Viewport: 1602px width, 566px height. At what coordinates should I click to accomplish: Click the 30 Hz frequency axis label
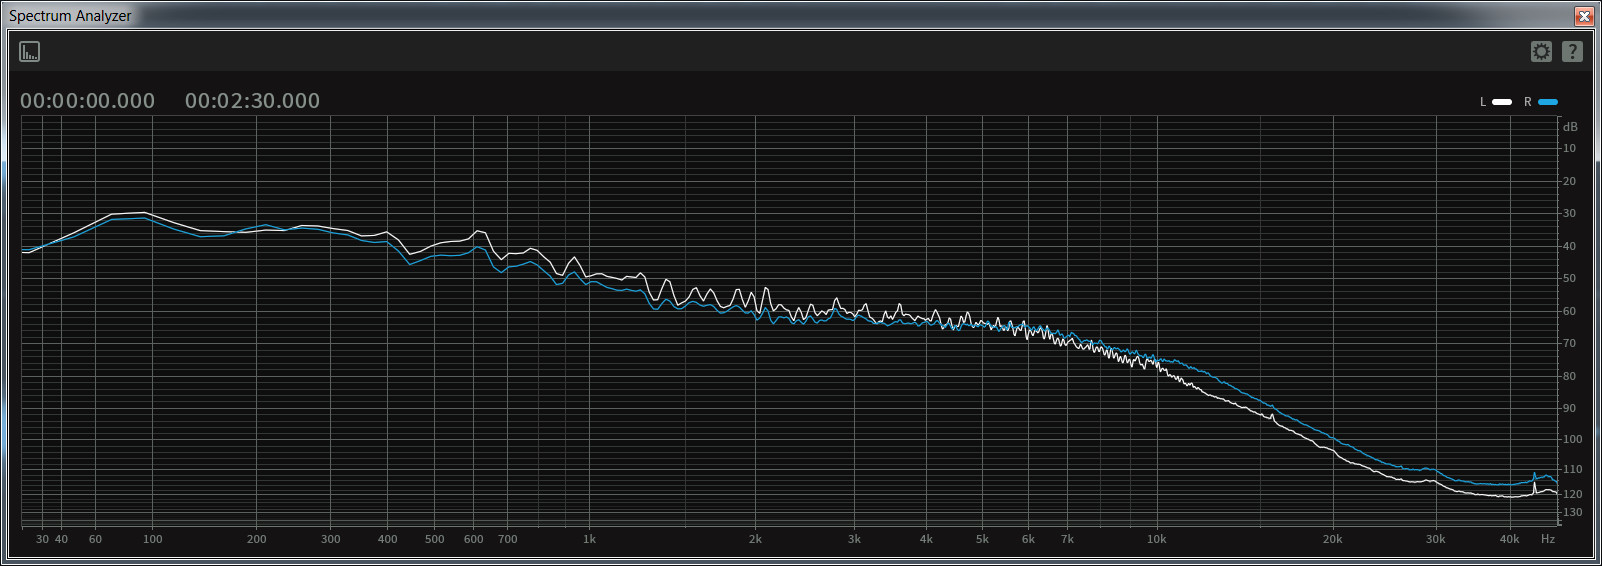pos(42,539)
